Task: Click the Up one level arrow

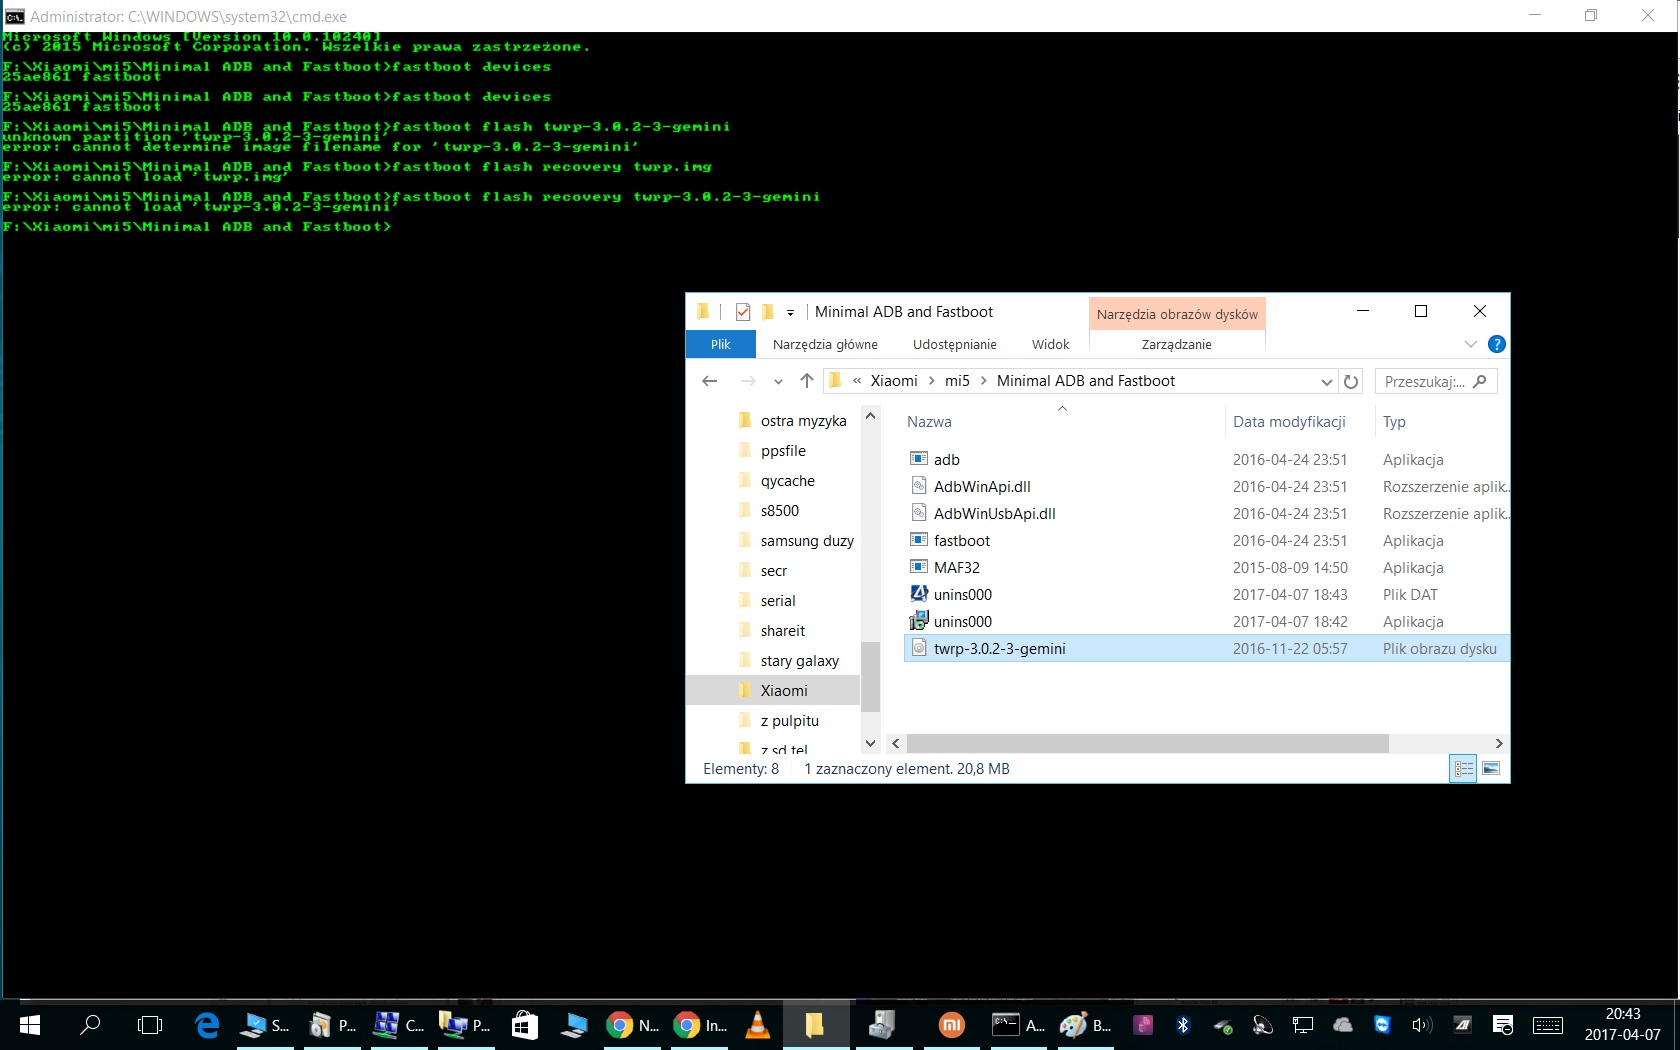Action: 807,381
